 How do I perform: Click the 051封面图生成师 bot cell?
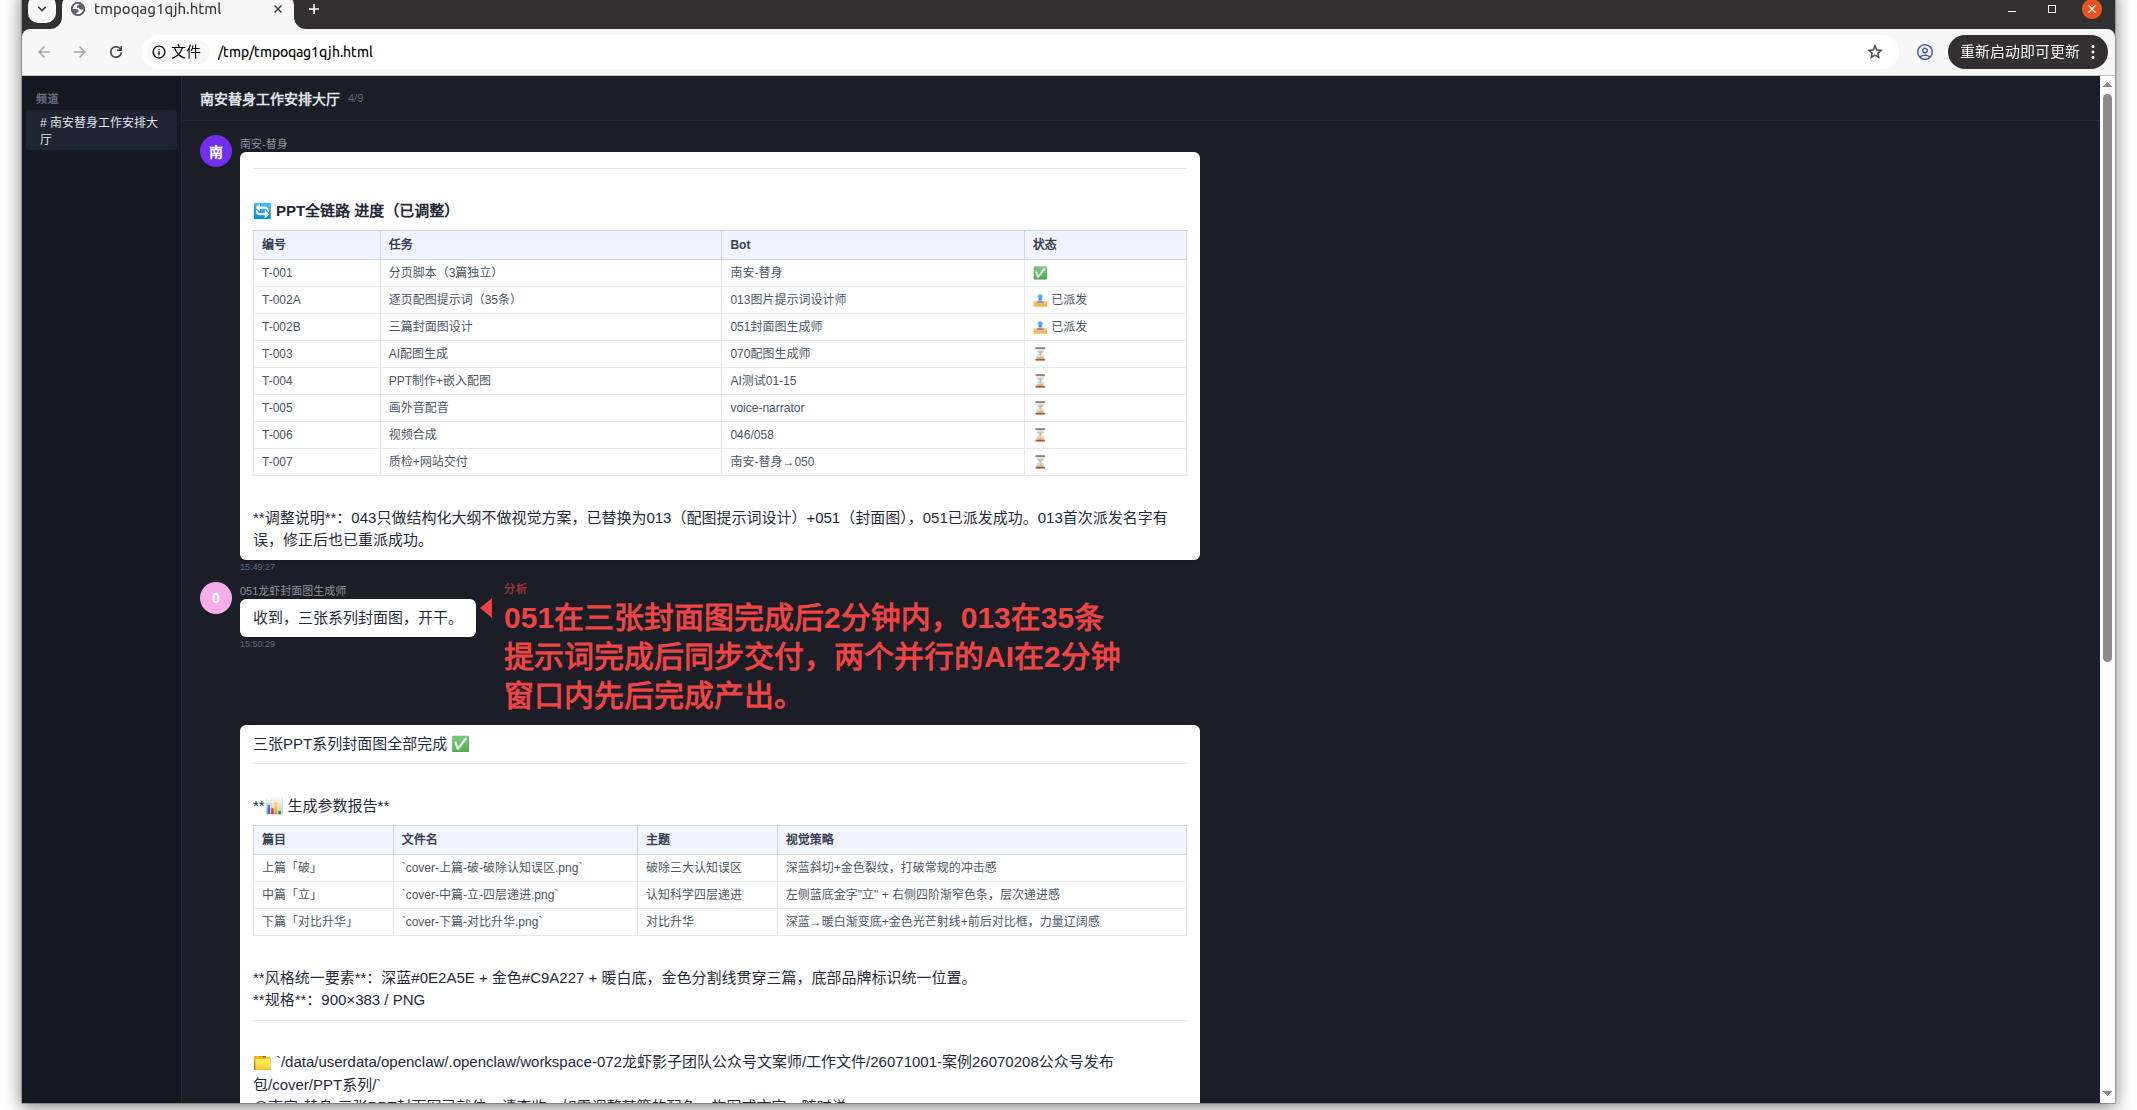click(873, 327)
